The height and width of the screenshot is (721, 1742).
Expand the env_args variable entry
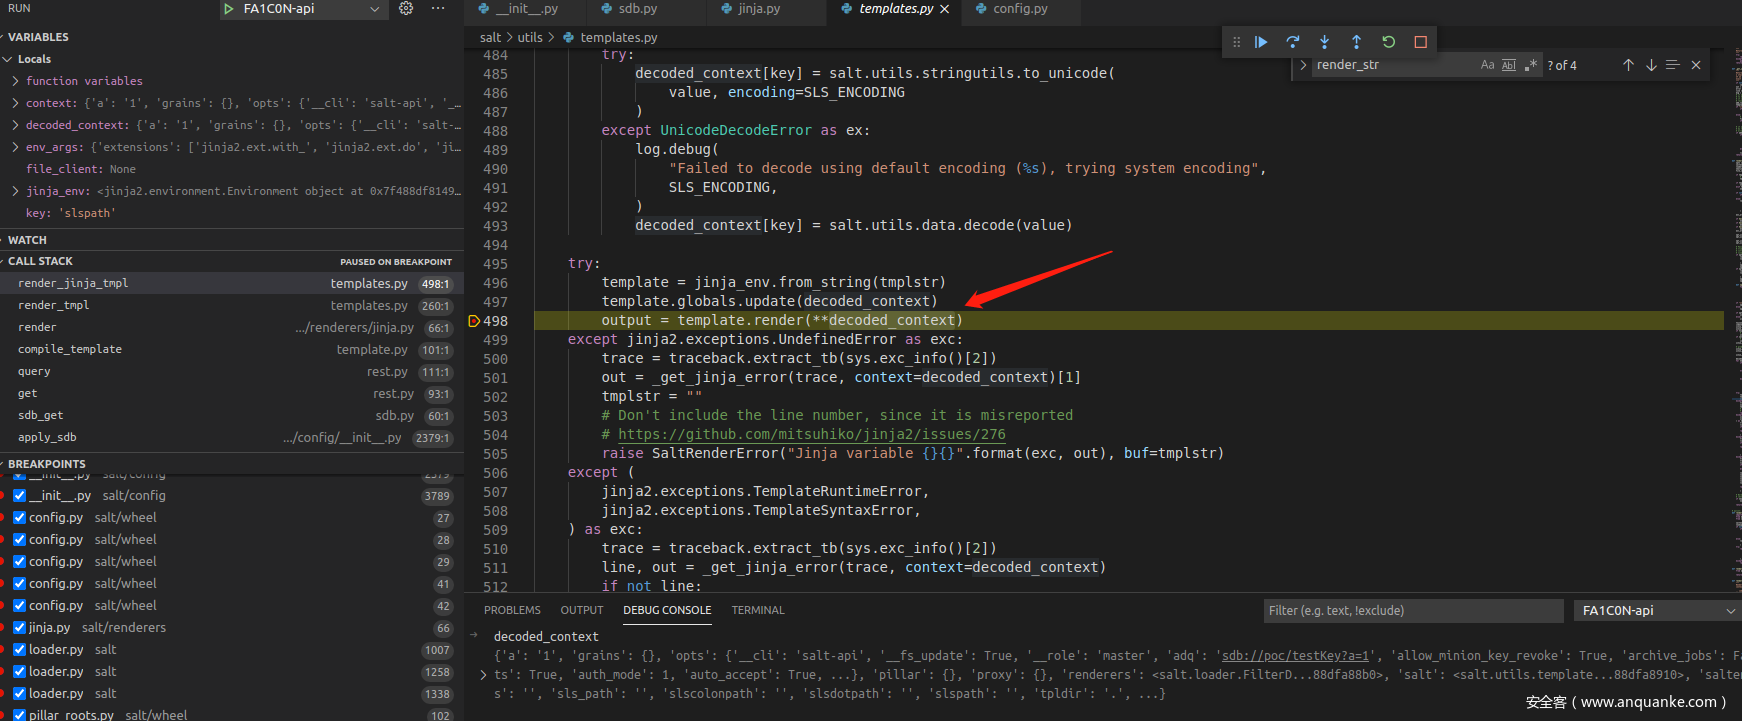point(15,147)
